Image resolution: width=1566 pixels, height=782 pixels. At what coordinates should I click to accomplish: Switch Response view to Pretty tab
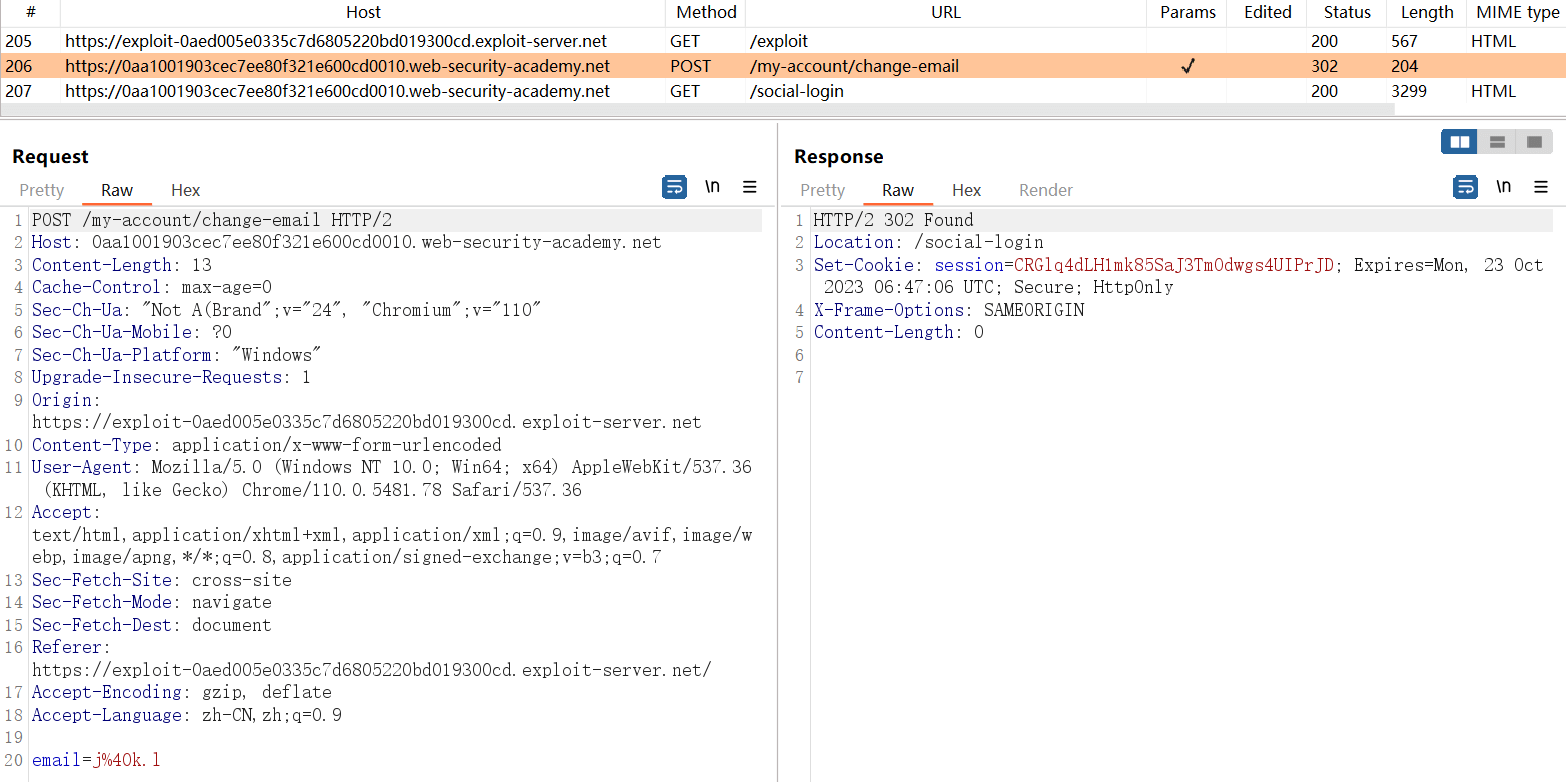click(822, 190)
